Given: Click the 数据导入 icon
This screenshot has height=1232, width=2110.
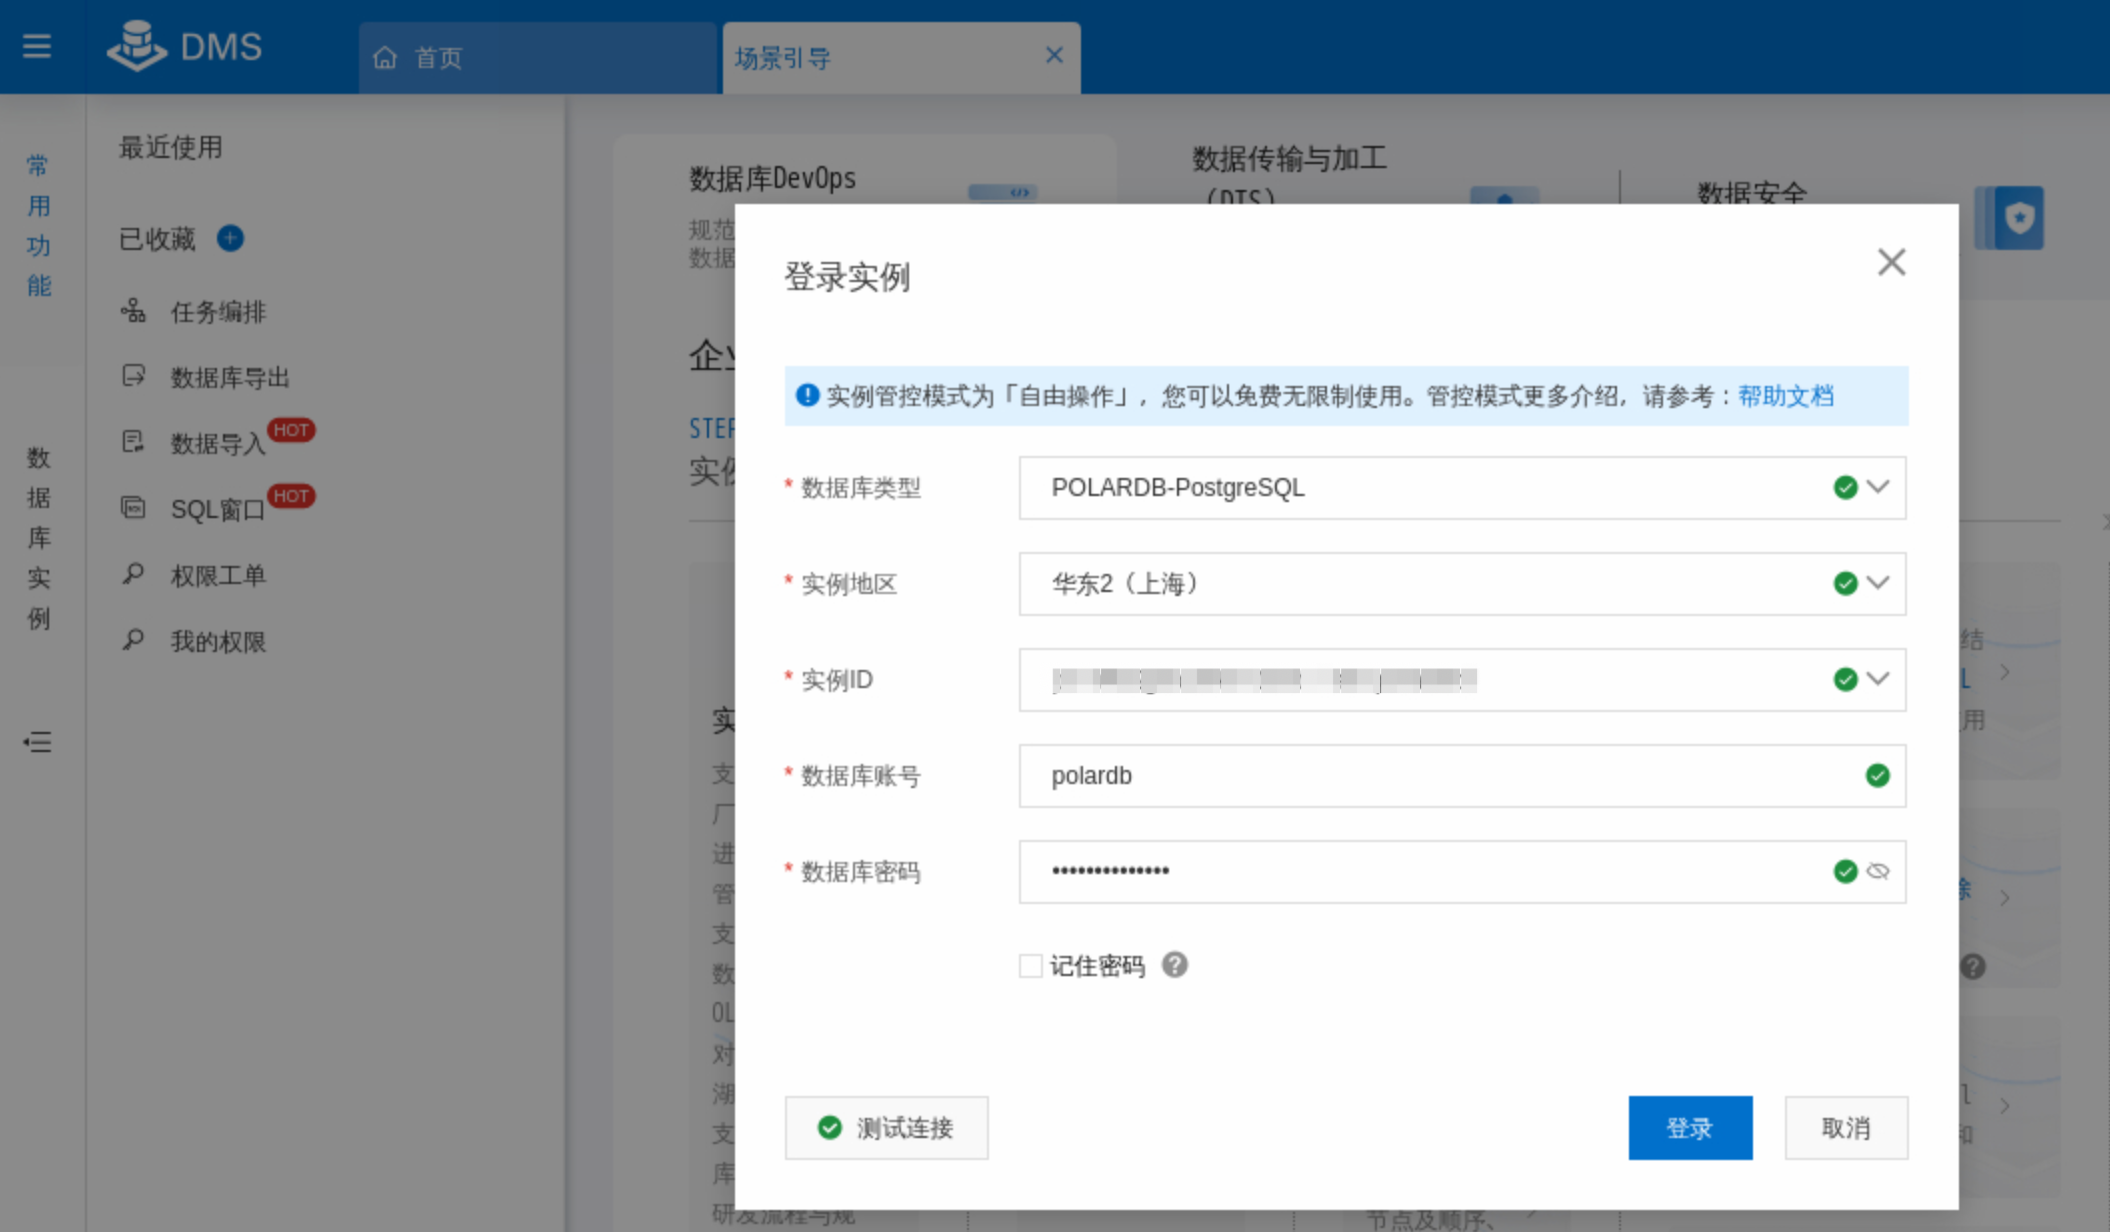Looking at the screenshot, I should (x=133, y=442).
